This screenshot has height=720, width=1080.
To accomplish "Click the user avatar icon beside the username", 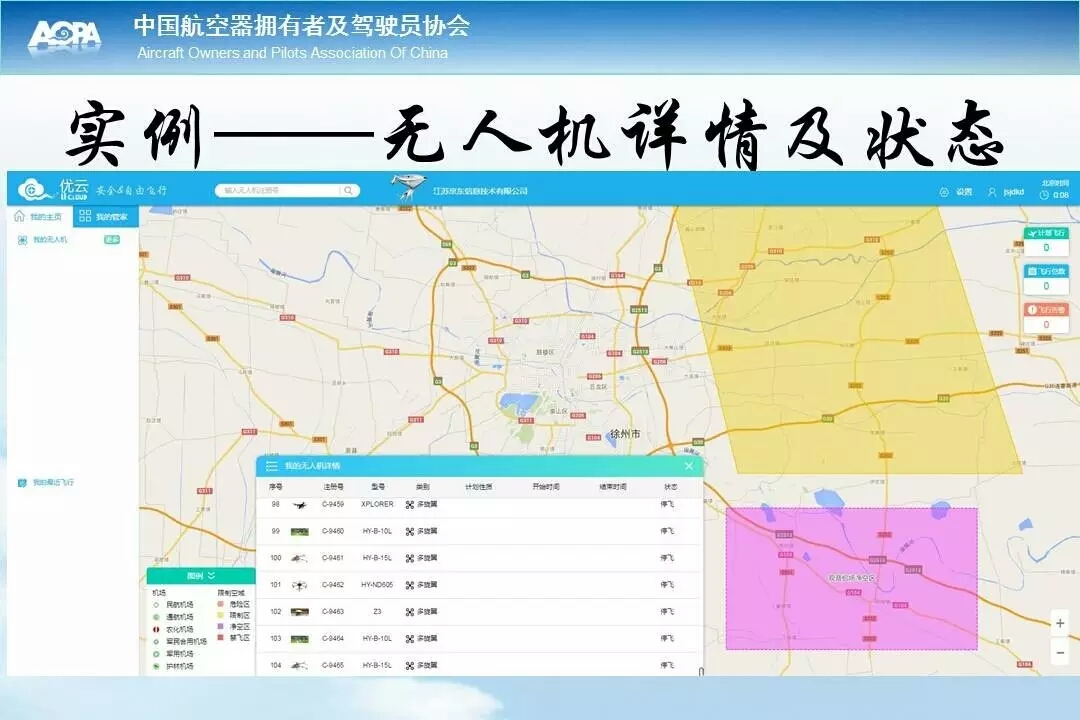I will pyautogui.click(x=992, y=192).
